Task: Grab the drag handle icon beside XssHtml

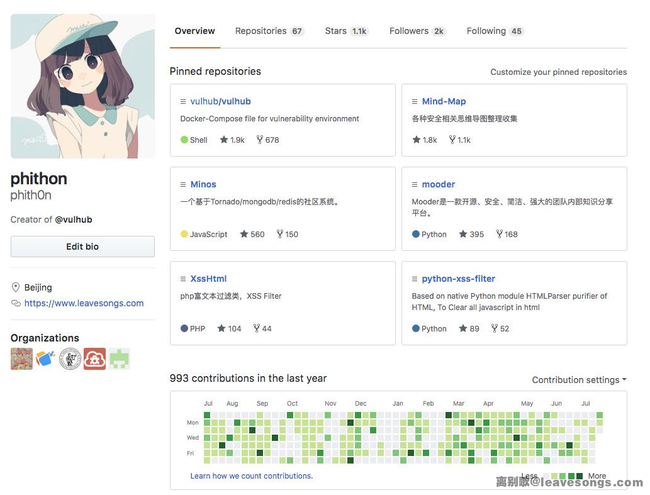Action: pyautogui.click(x=183, y=279)
